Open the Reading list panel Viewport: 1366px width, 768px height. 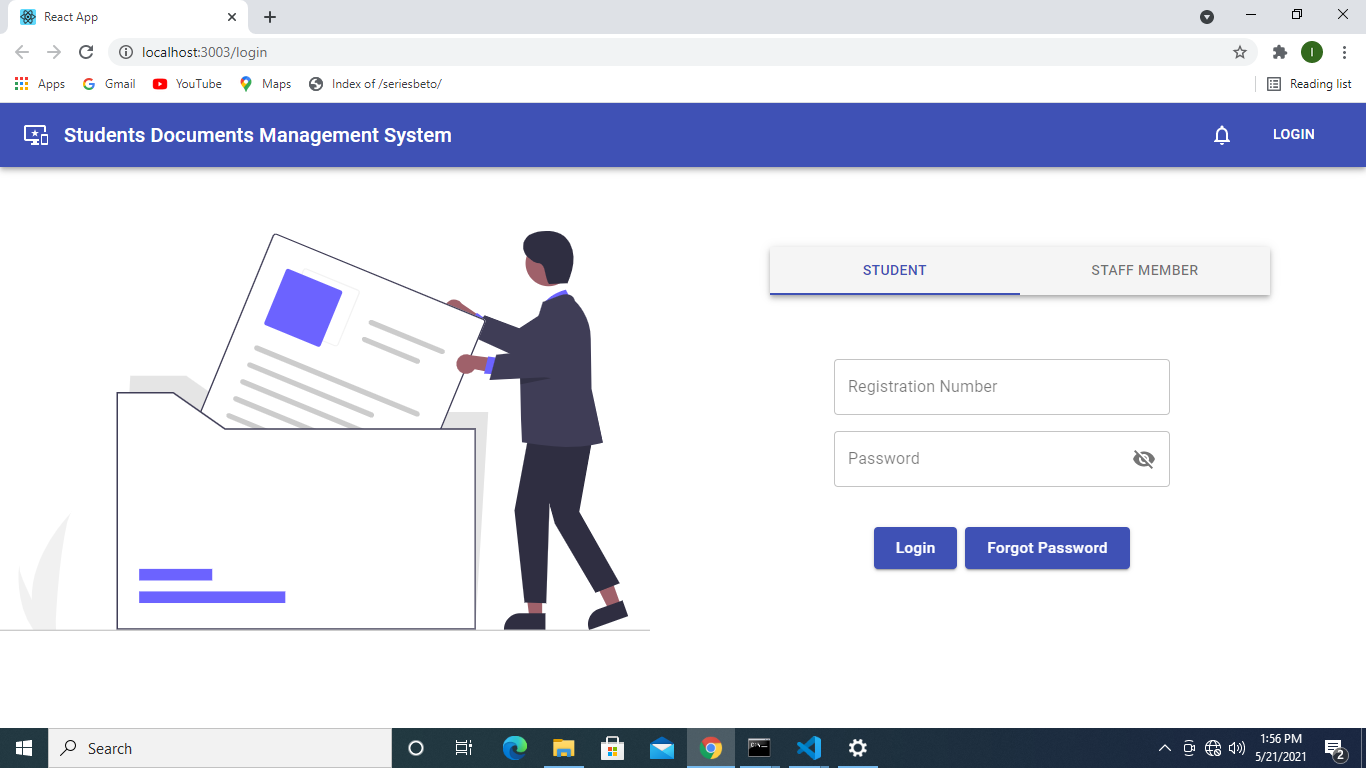(1309, 84)
